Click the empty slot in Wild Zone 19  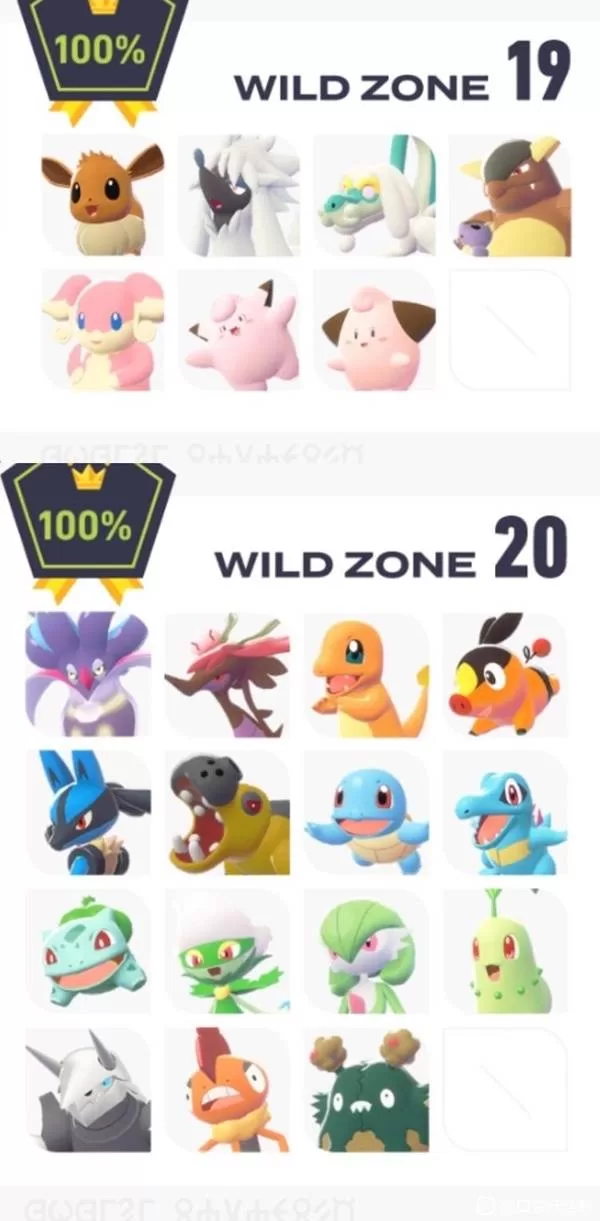510,330
